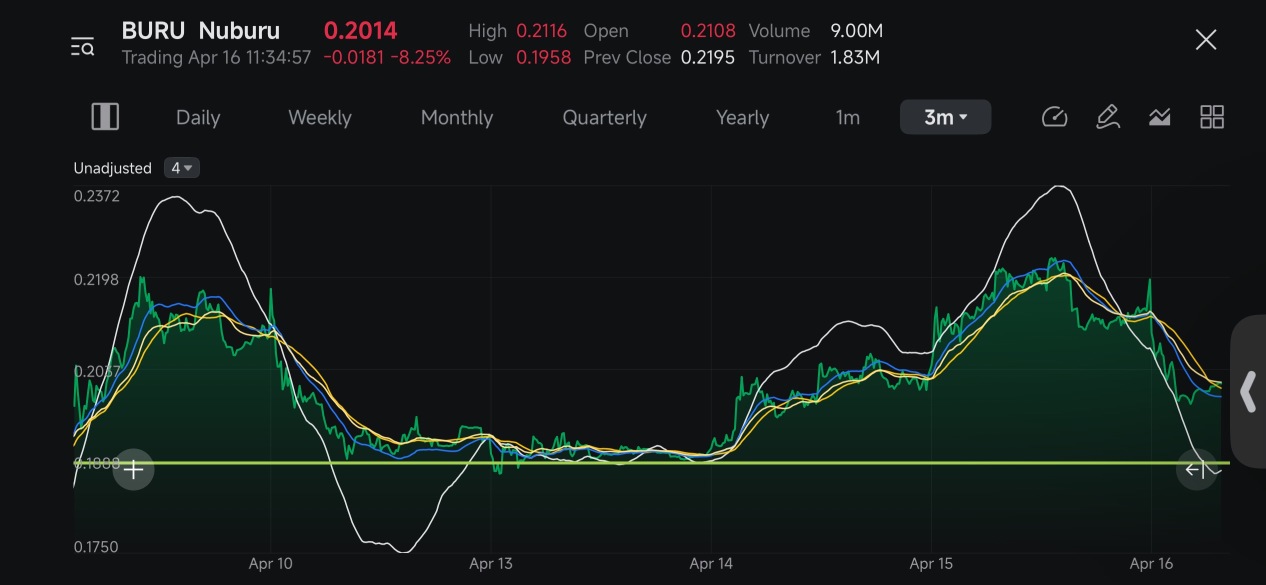1266x585 pixels.
Task: Click the plus icon on the chart
Action: coord(134,469)
